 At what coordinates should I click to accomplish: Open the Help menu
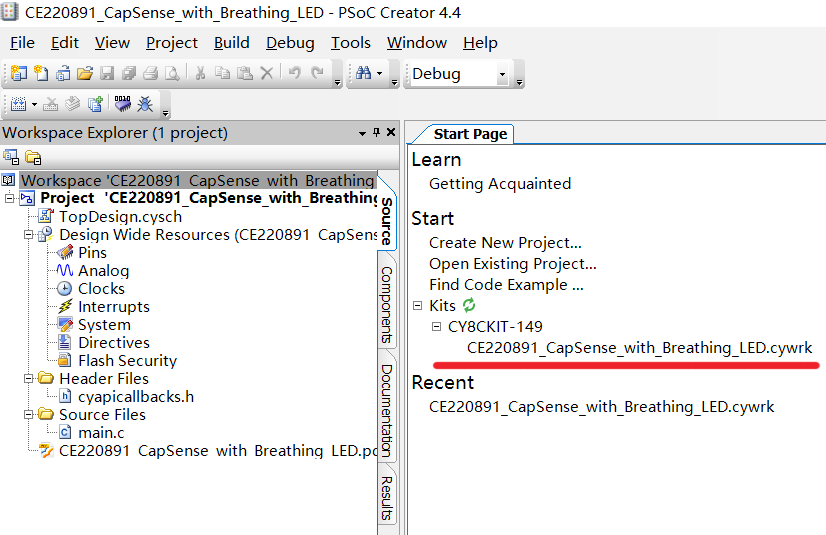click(x=480, y=43)
